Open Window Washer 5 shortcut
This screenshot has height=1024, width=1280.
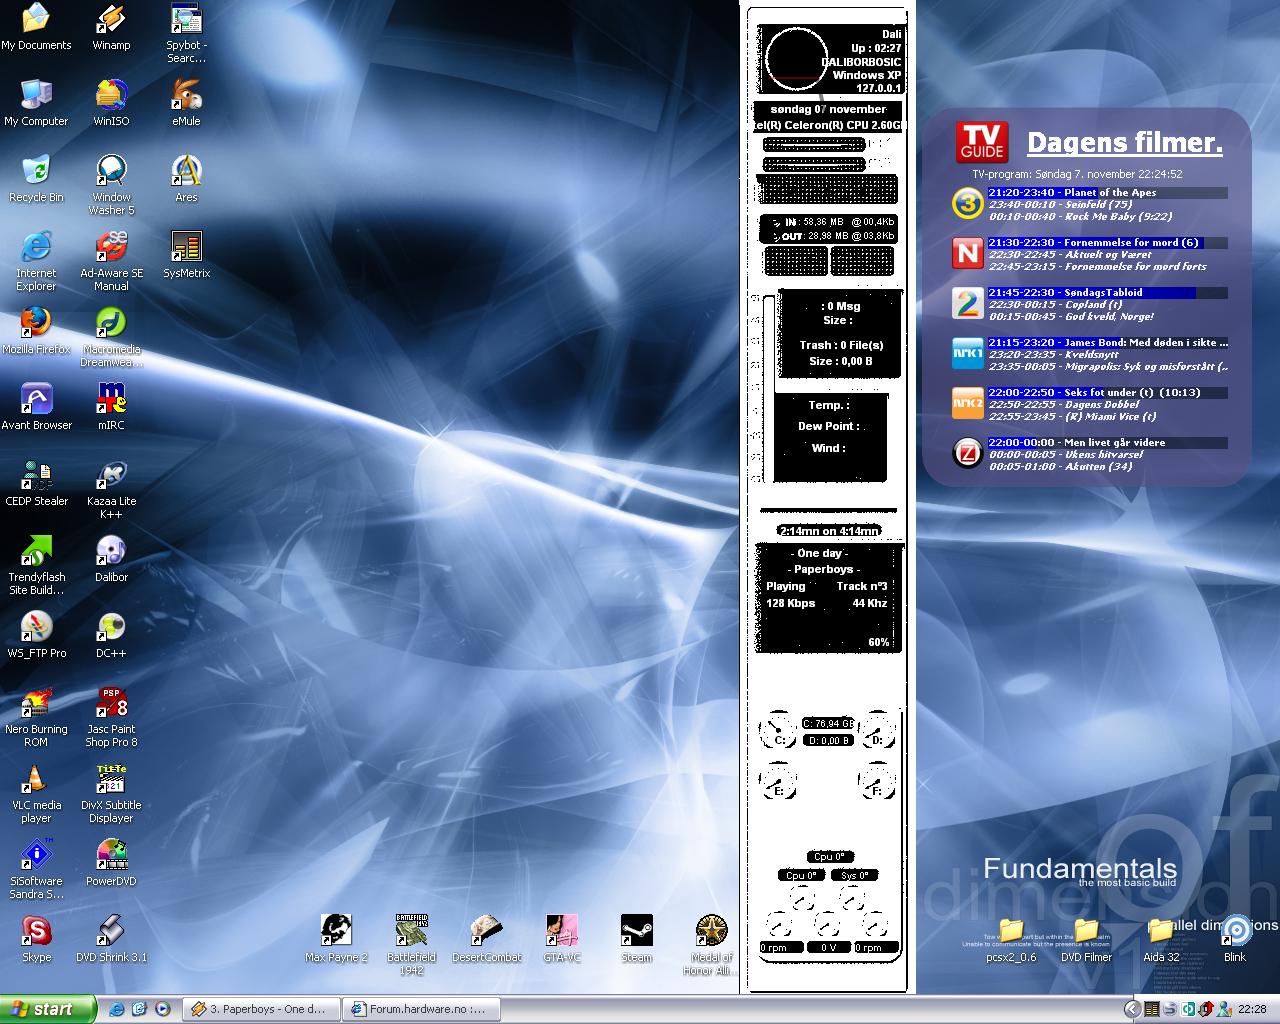pos(111,186)
